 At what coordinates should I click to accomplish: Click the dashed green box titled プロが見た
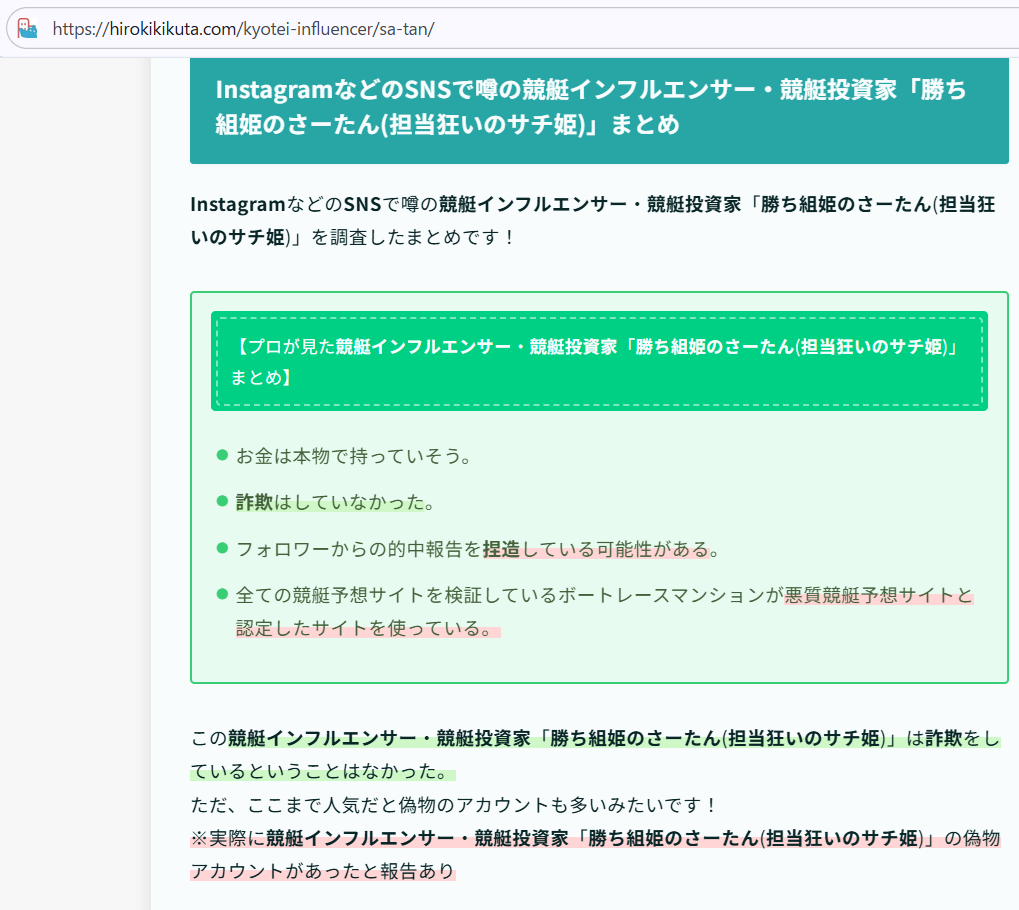coord(598,361)
